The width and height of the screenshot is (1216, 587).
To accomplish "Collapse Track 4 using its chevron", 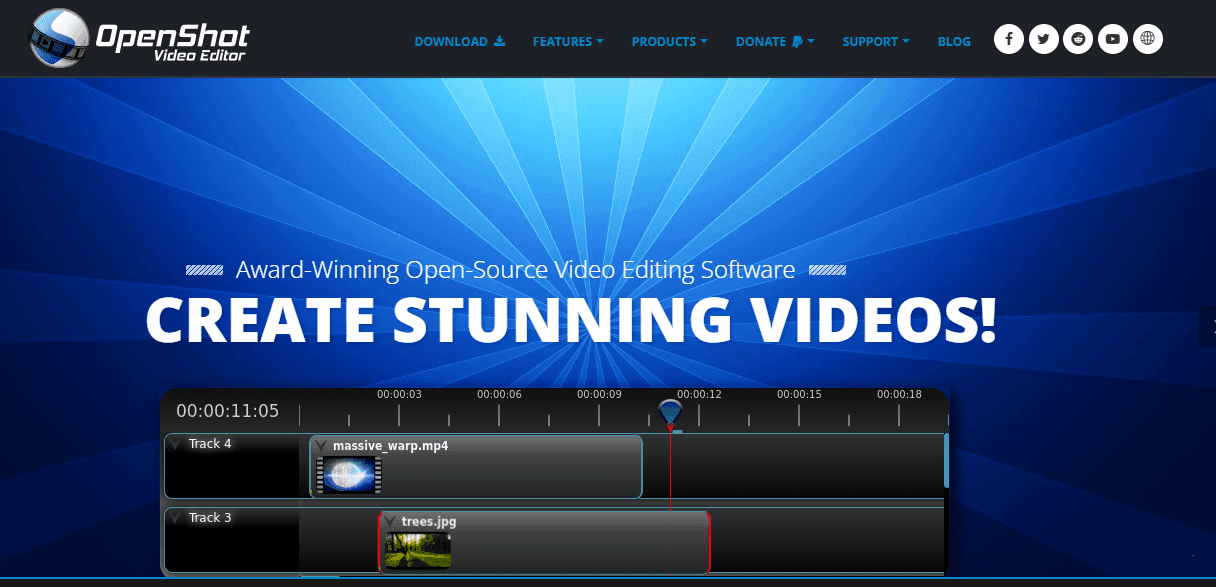I will pos(177,442).
